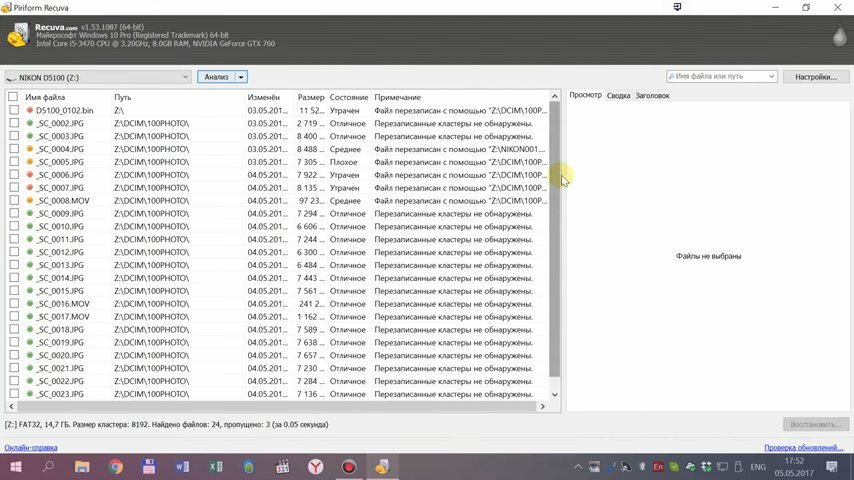Open File Explorer from the taskbar
854x480 pixels.
tap(82, 467)
